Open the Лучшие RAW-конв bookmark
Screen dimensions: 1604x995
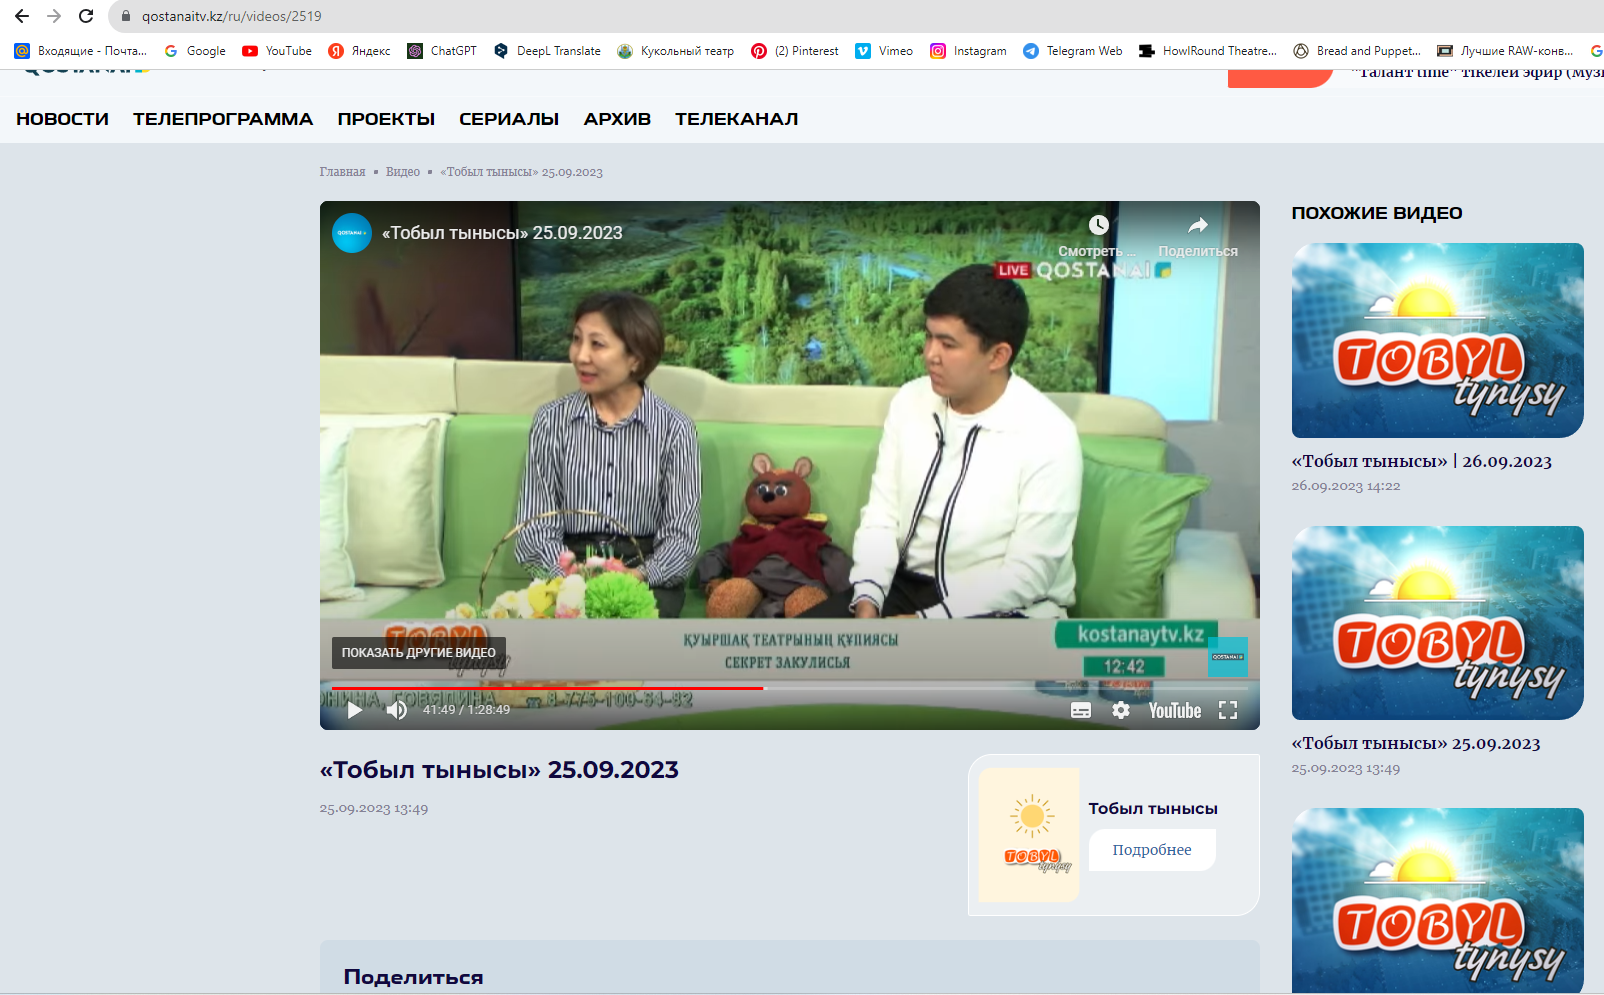pos(1505,51)
